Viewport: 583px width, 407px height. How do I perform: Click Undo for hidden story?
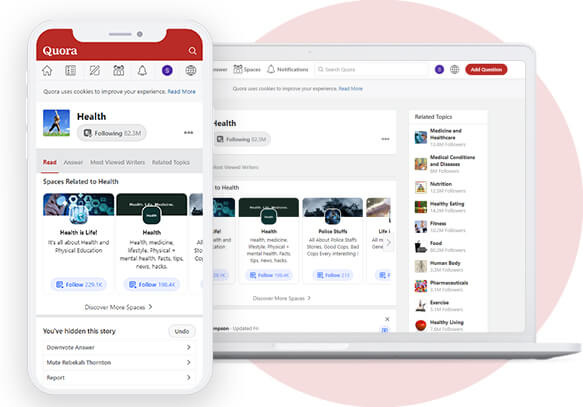tap(182, 331)
